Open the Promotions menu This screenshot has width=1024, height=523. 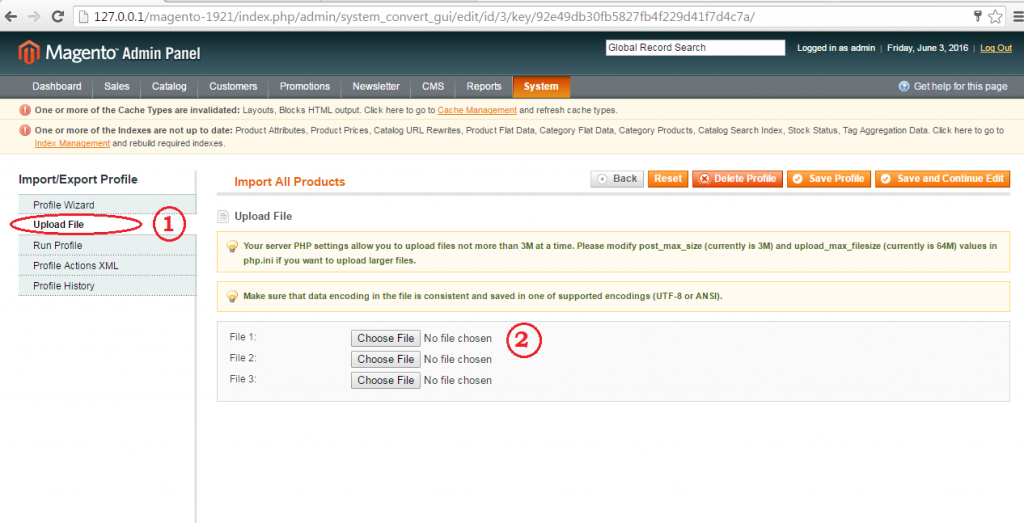305,86
